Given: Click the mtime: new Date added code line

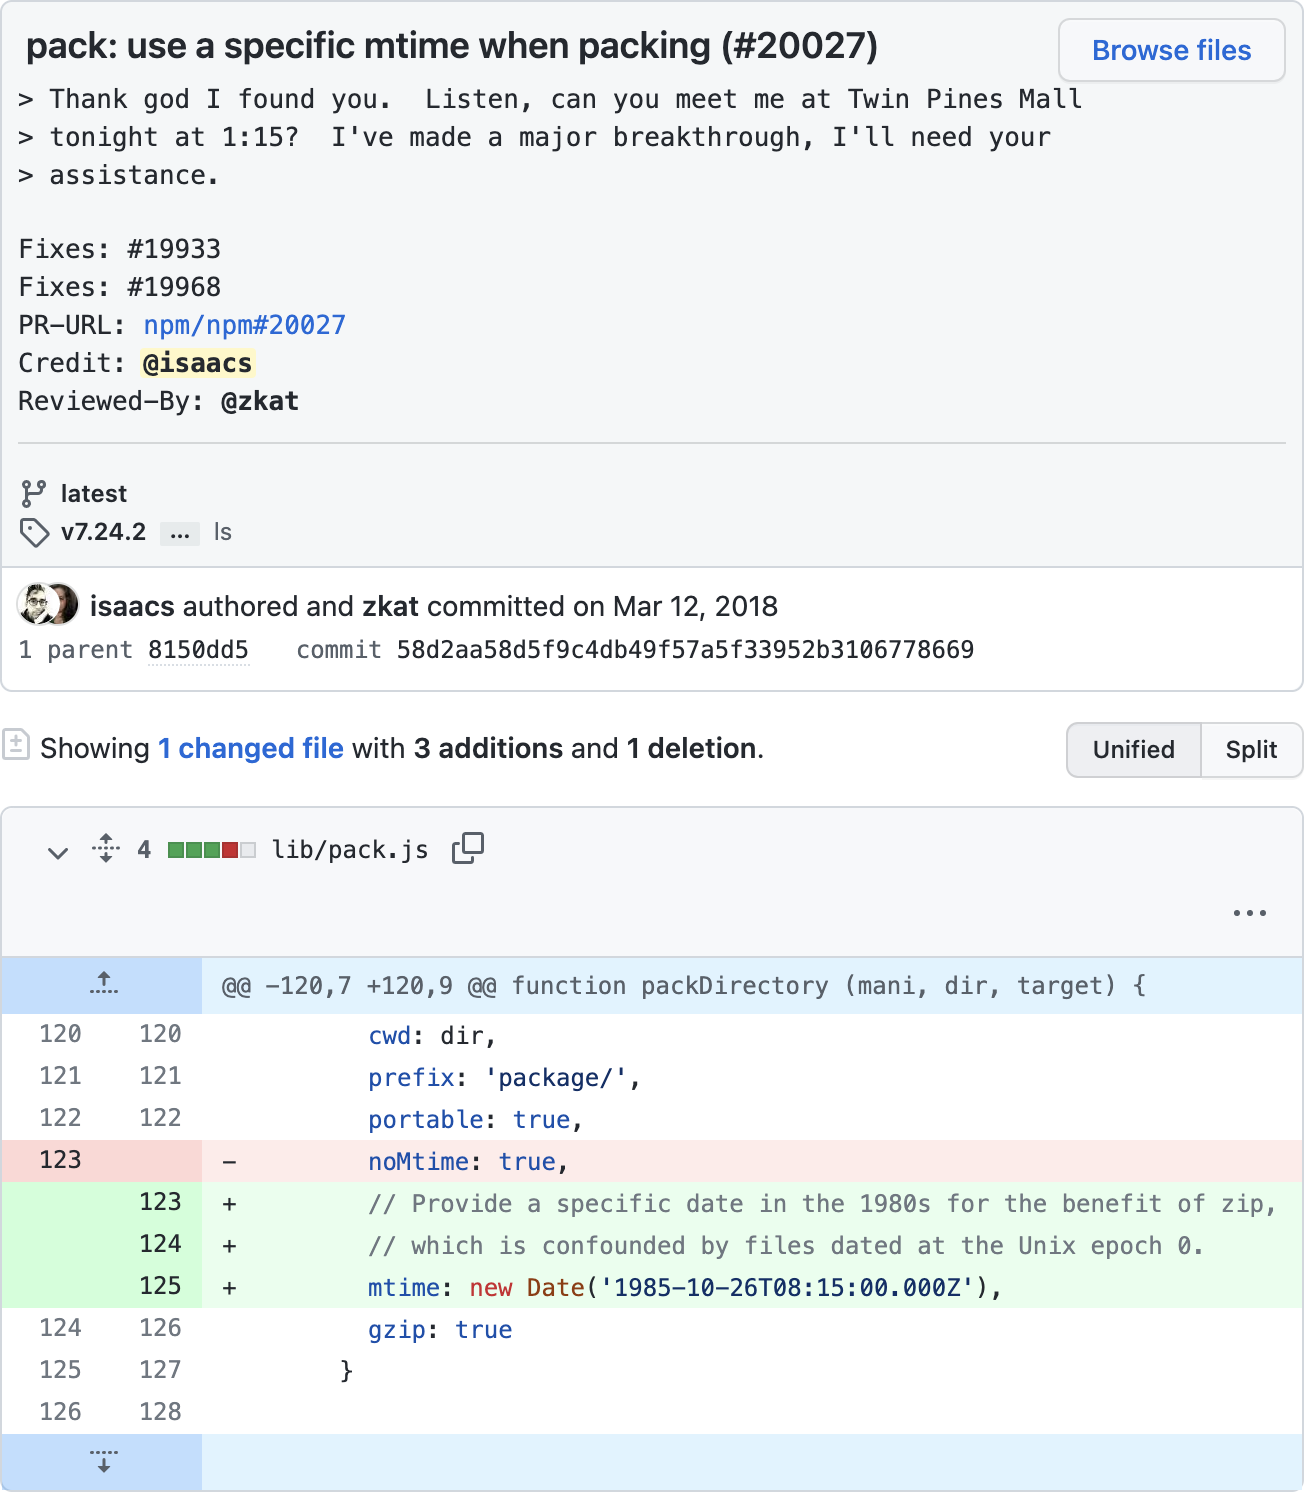Looking at the screenshot, I should [x=752, y=1287].
